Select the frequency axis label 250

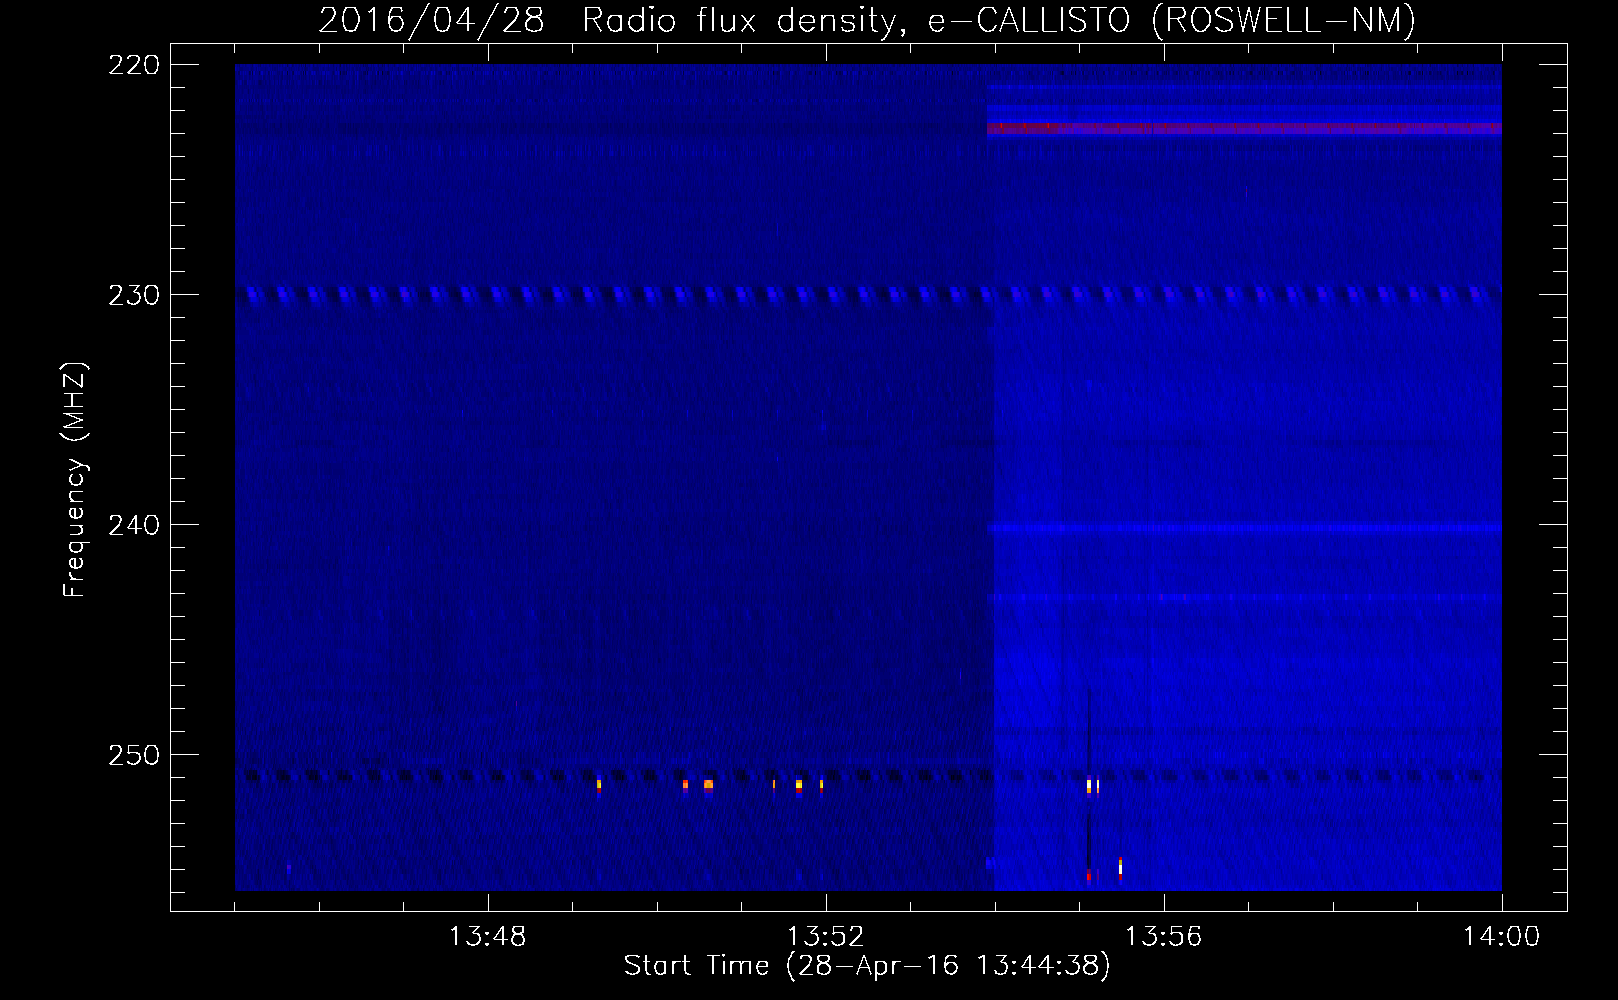point(134,755)
